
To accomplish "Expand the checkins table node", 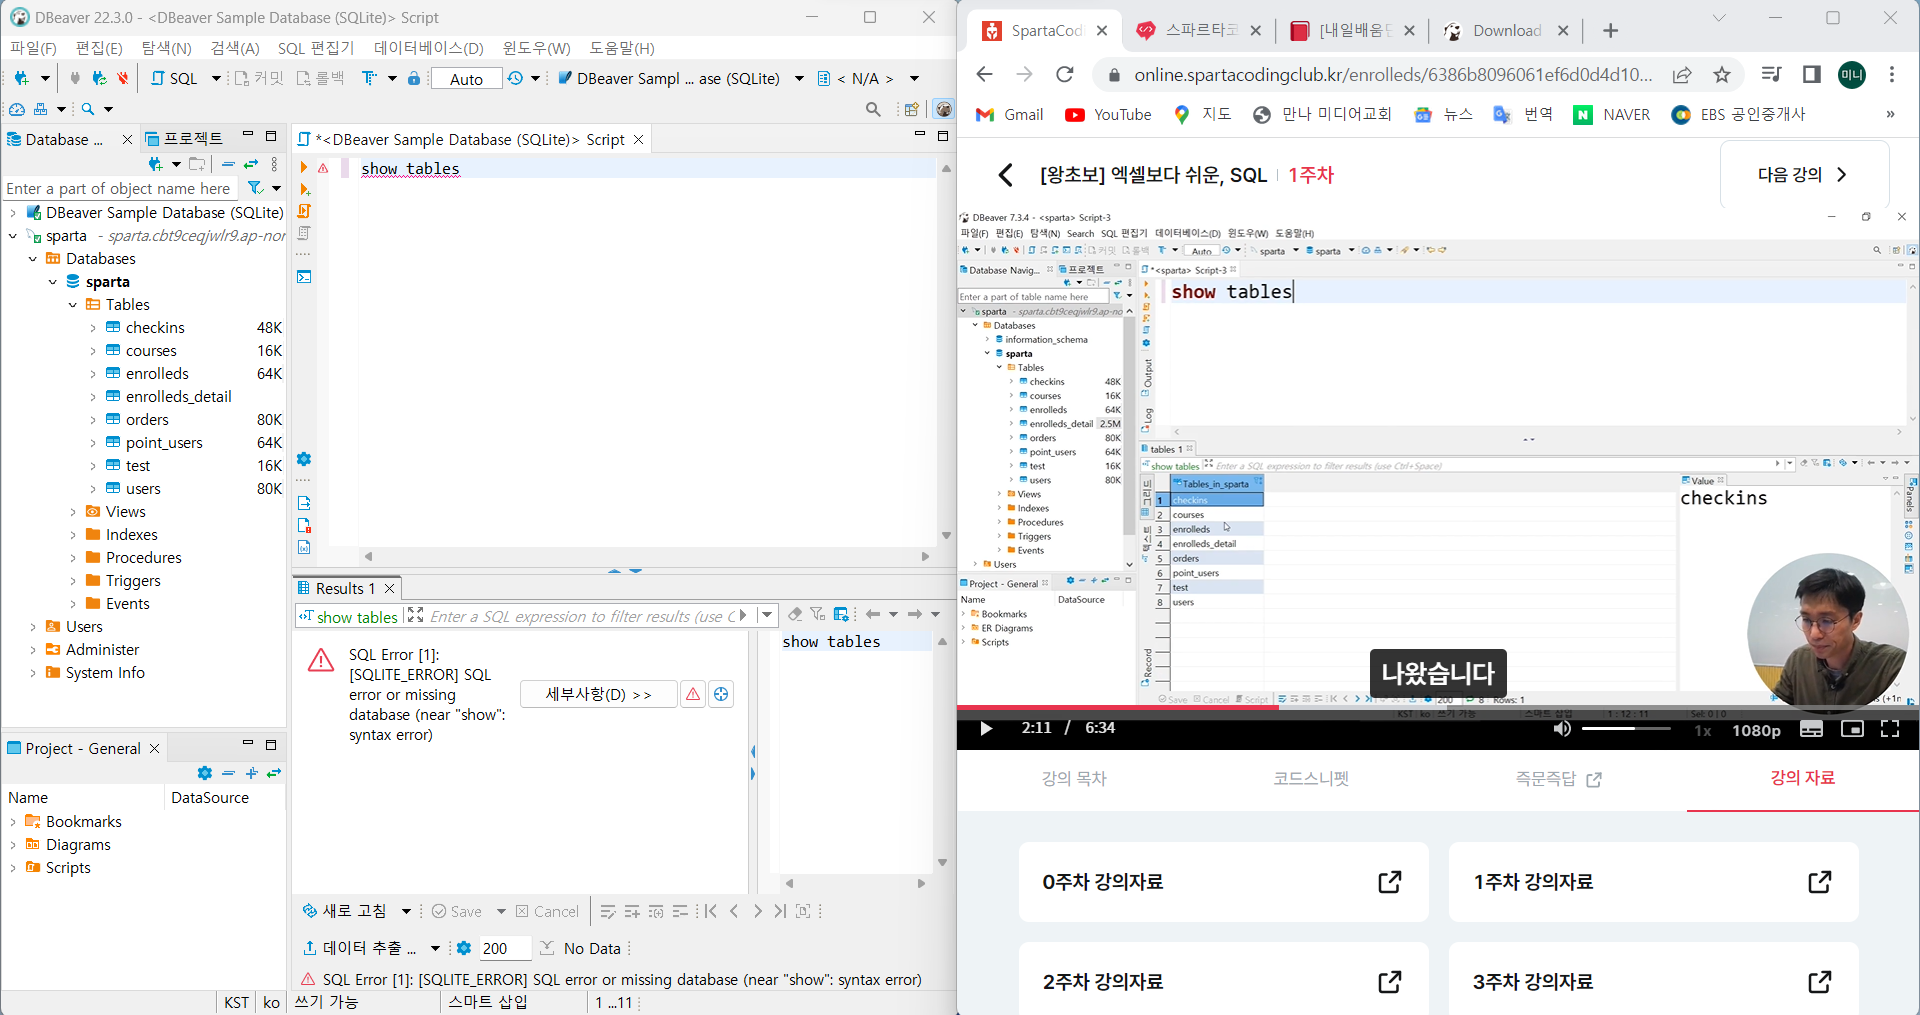I will tap(93, 328).
